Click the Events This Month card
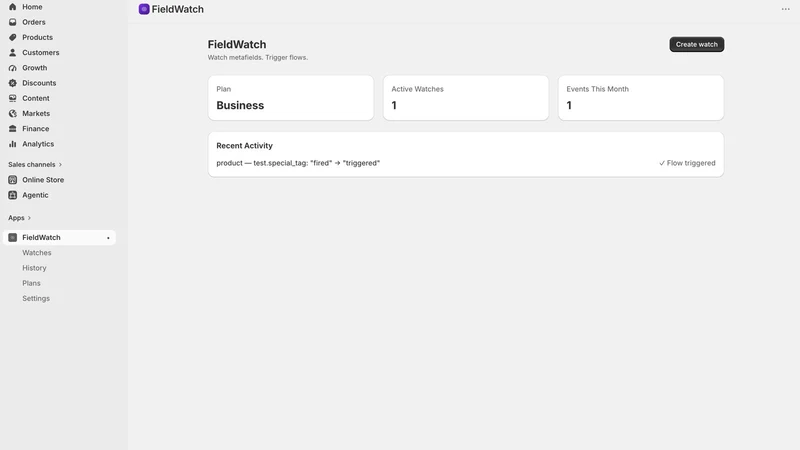 pos(641,98)
